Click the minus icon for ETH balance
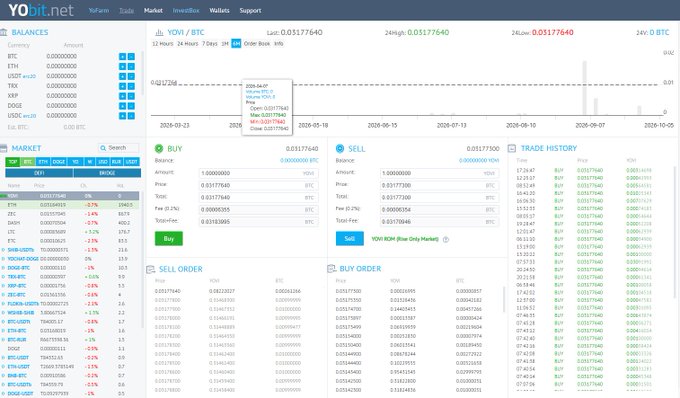The image size is (680, 398). pyautogui.click(x=131, y=66)
